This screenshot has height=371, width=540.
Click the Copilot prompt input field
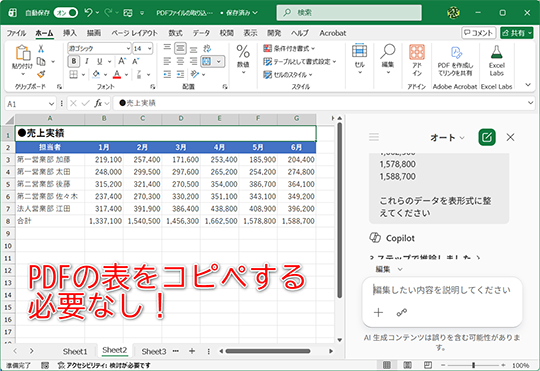(442, 290)
